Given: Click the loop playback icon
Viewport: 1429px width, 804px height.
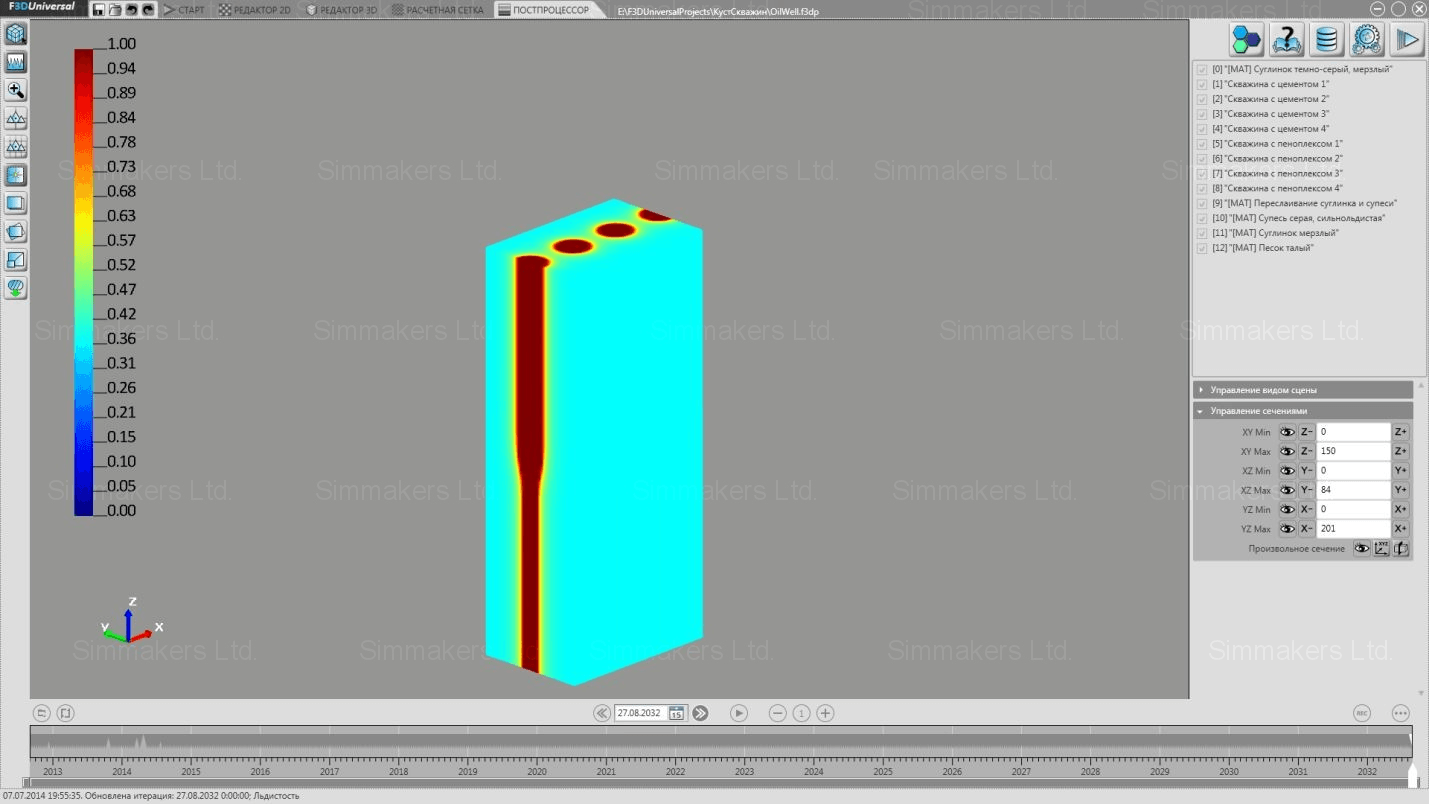Looking at the screenshot, I should click(42, 713).
